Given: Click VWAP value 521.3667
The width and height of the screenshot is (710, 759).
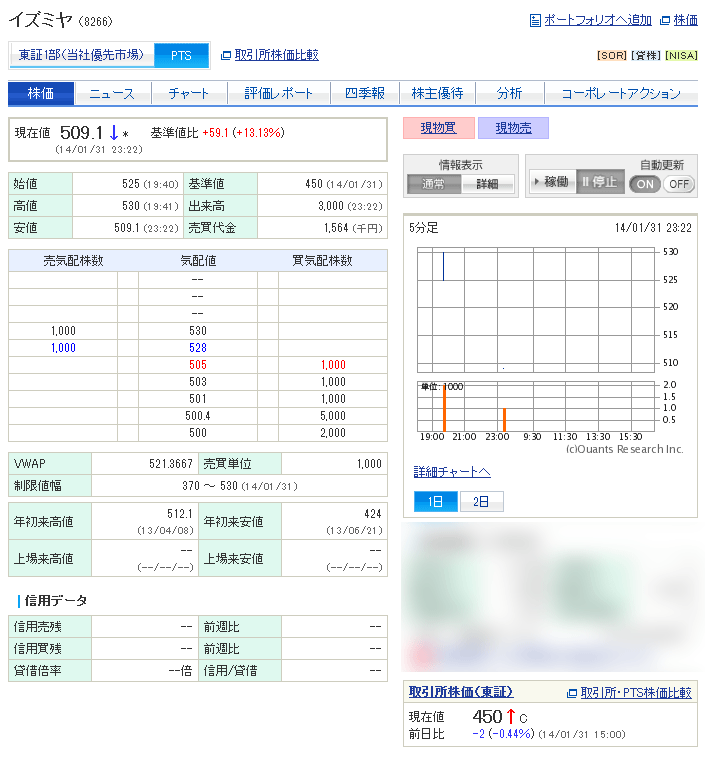Looking at the screenshot, I should 171,464.
